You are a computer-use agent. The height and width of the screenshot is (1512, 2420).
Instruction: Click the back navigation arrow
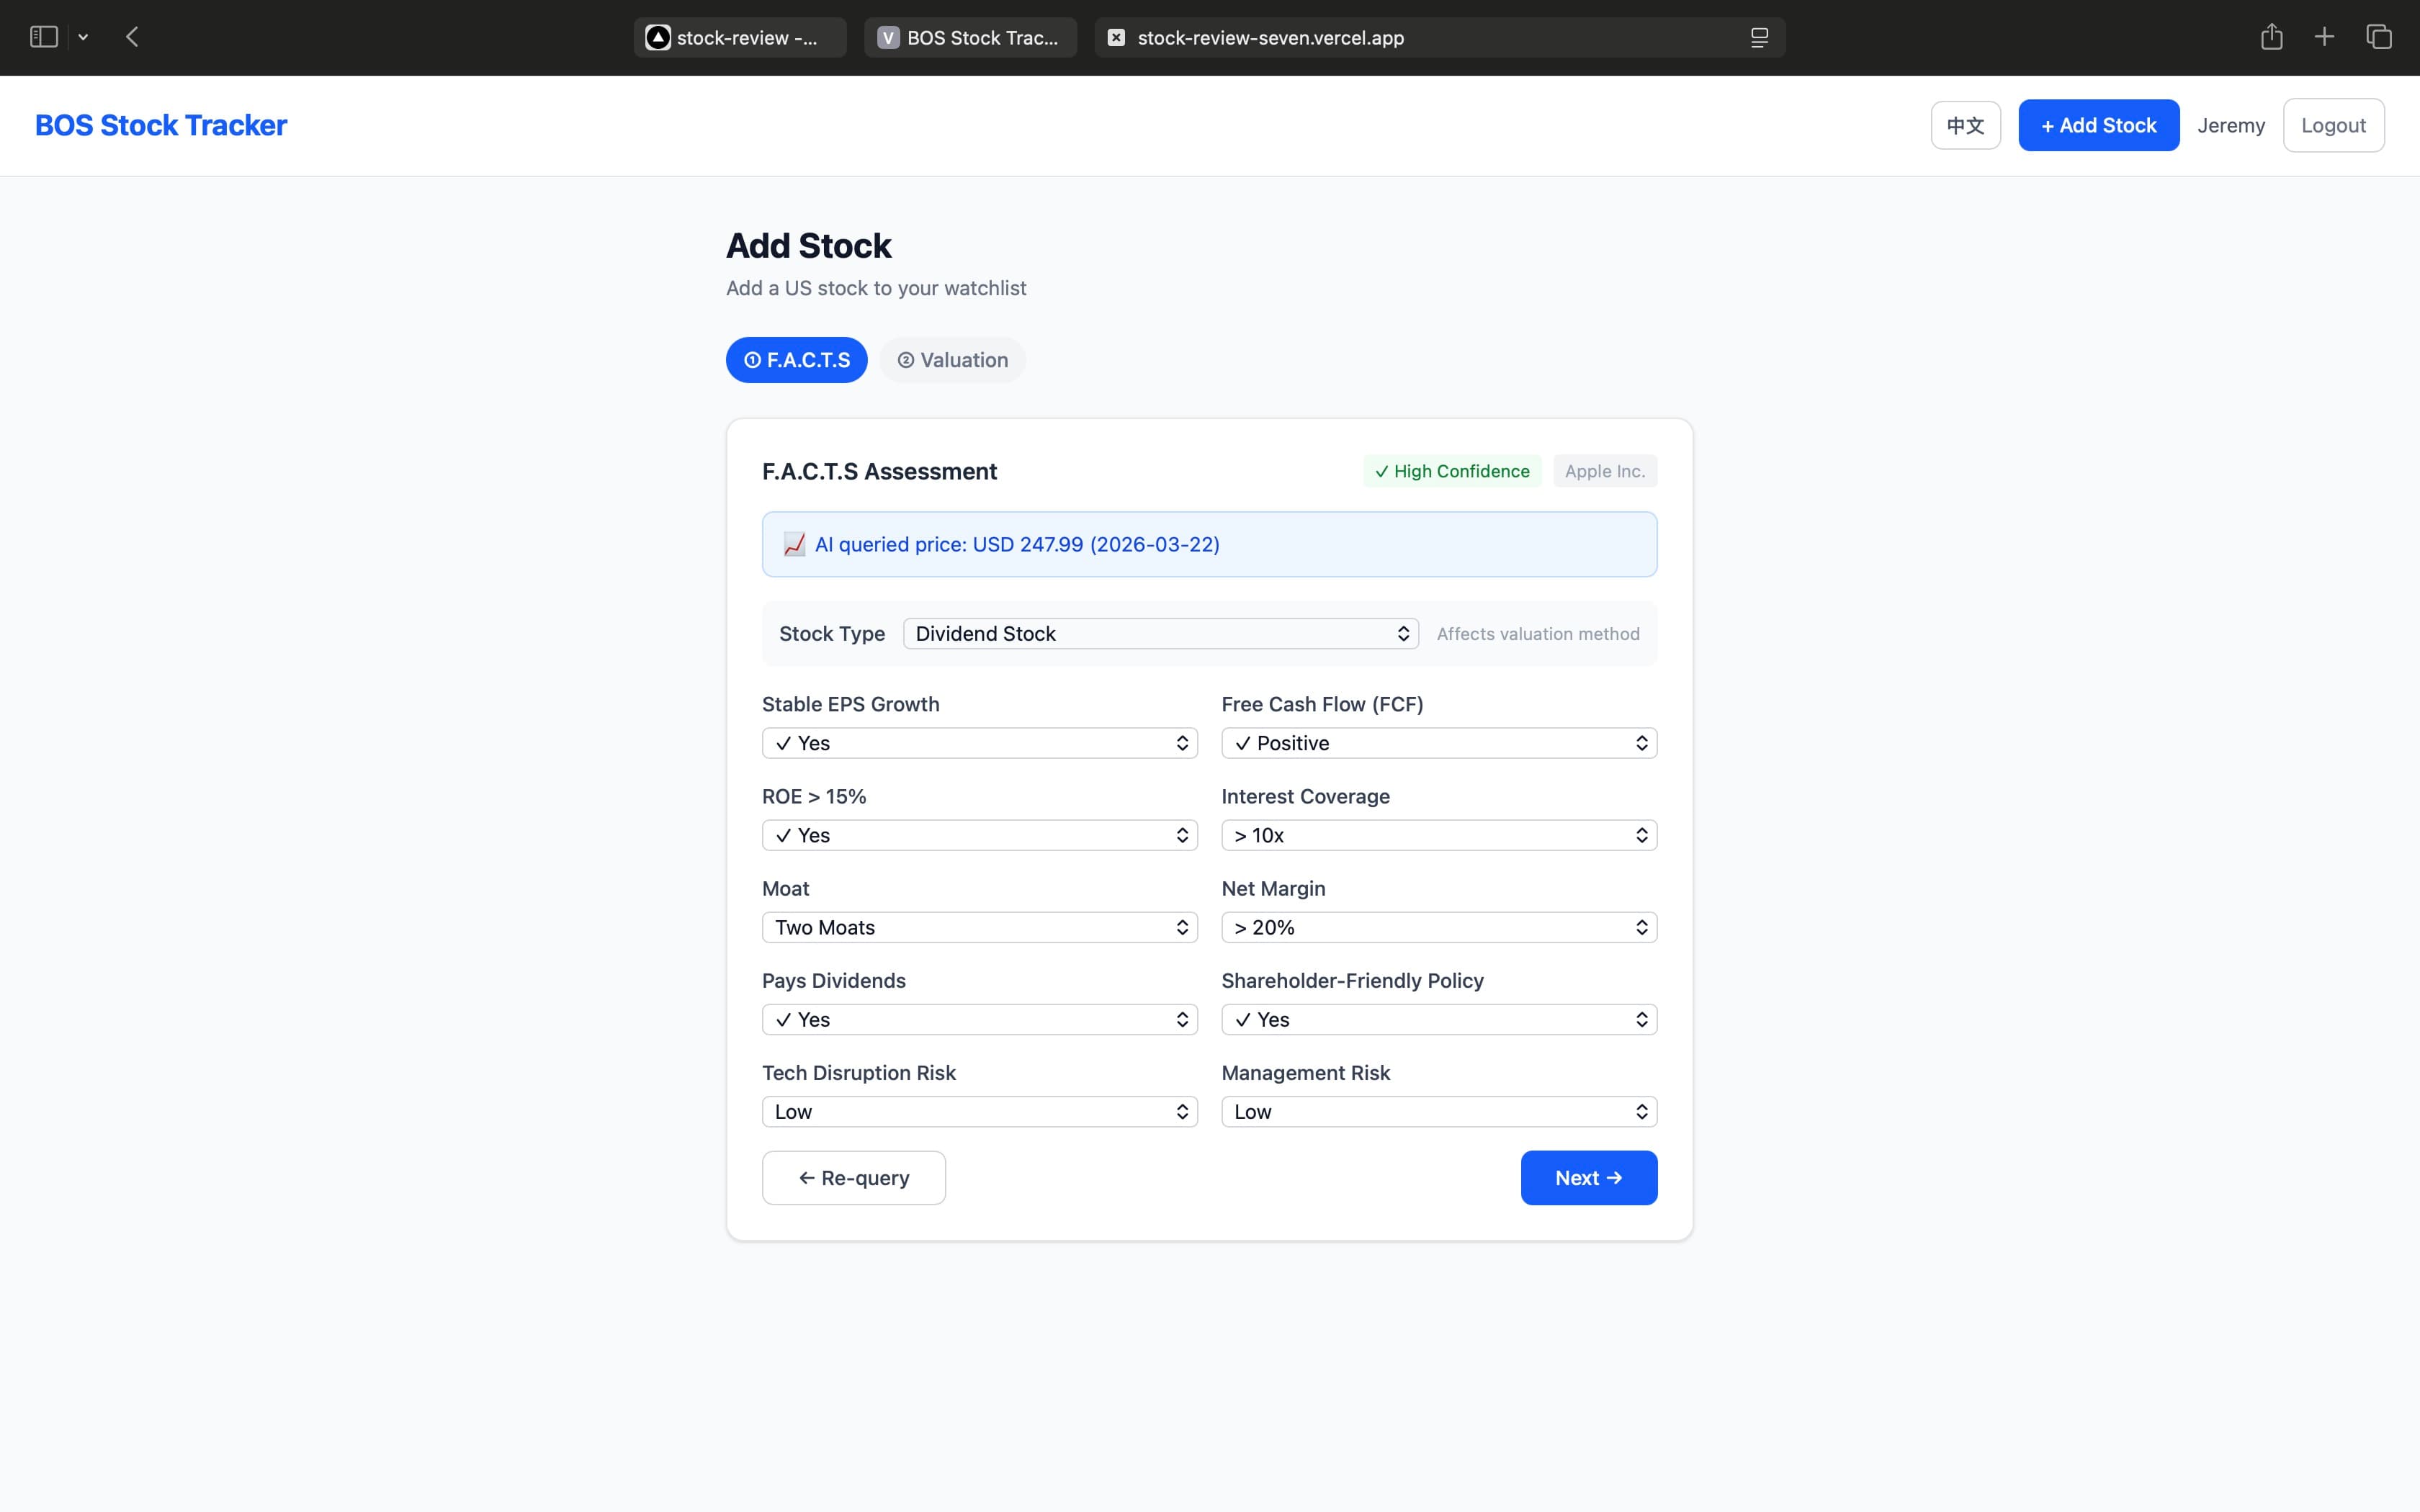click(131, 36)
